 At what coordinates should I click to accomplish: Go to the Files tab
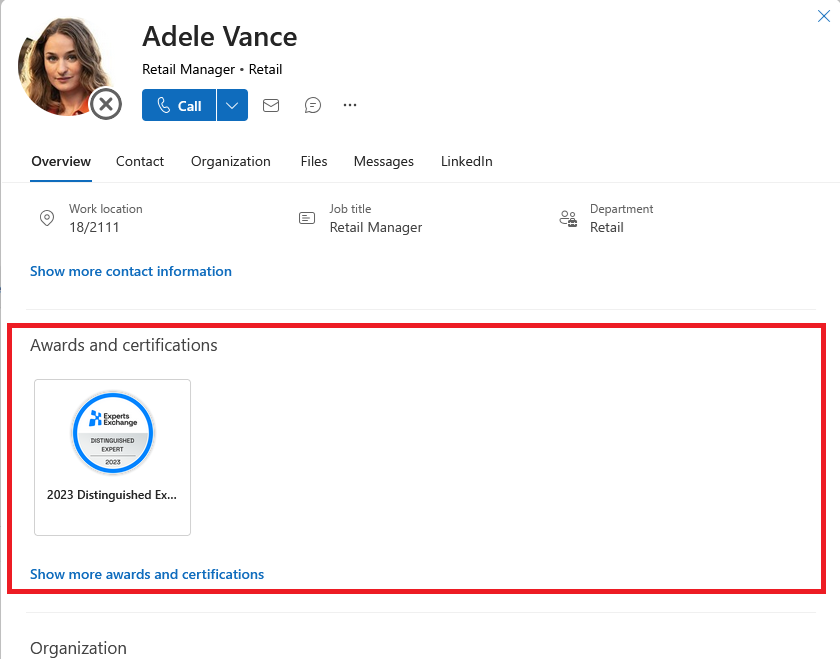coord(314,161)
